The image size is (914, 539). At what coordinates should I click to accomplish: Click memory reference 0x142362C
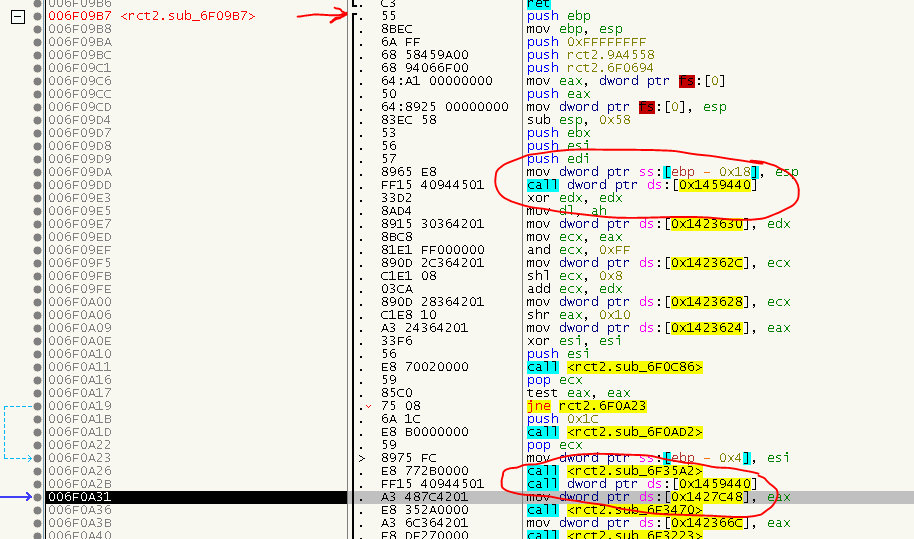tap(707, 263)
